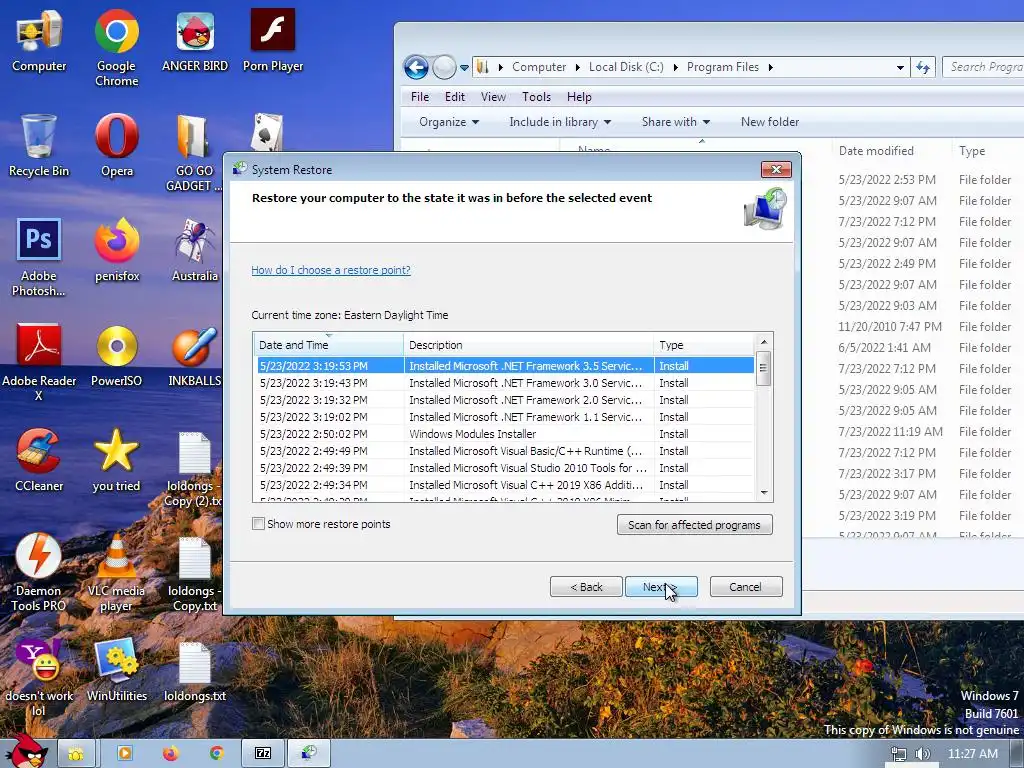Expand the arrow after 'Program Files' breadcrumb
This screenshot has width=1024, height=768.
pos(771,67)
